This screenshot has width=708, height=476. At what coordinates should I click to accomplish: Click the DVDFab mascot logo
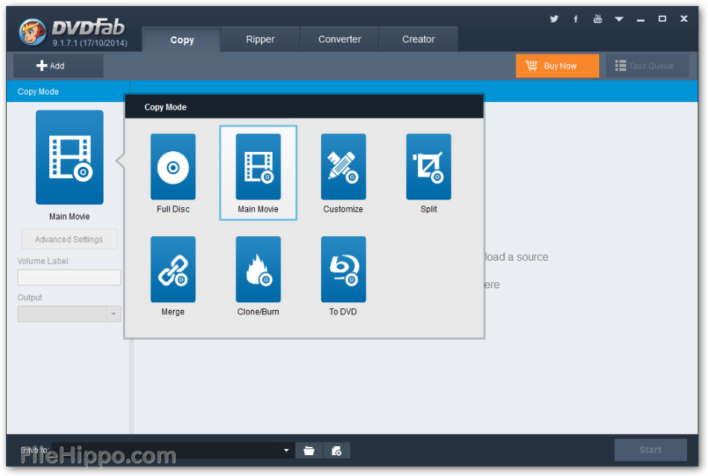coord(32,32)
